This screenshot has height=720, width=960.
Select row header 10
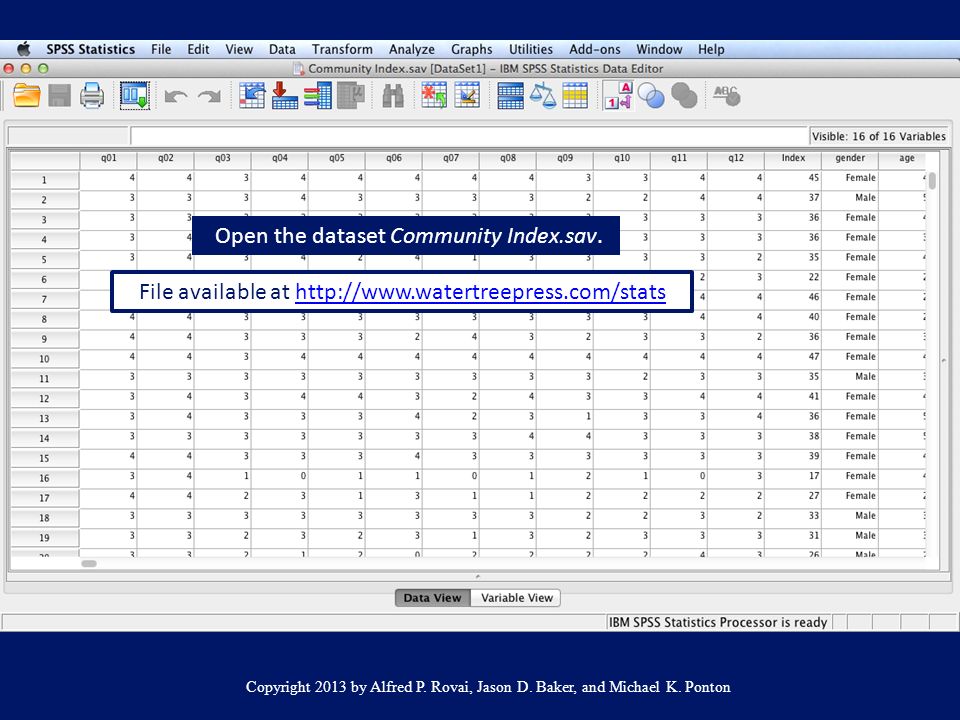(x=45, y=359)
